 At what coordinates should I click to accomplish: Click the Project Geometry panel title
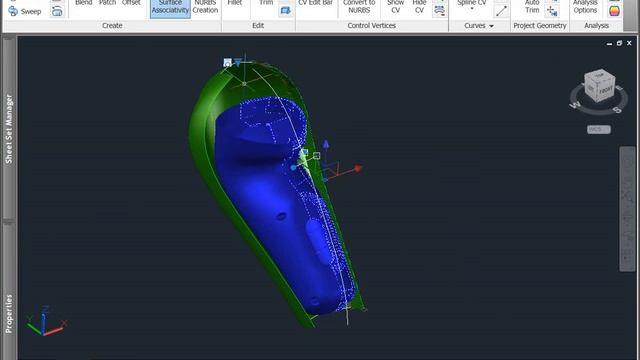(x=540, y=26)
